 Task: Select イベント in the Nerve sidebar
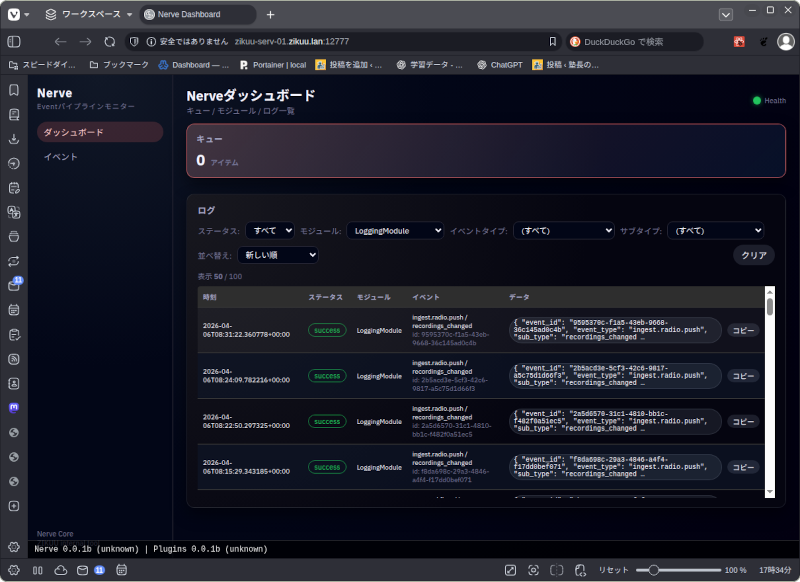pos(61,157)
